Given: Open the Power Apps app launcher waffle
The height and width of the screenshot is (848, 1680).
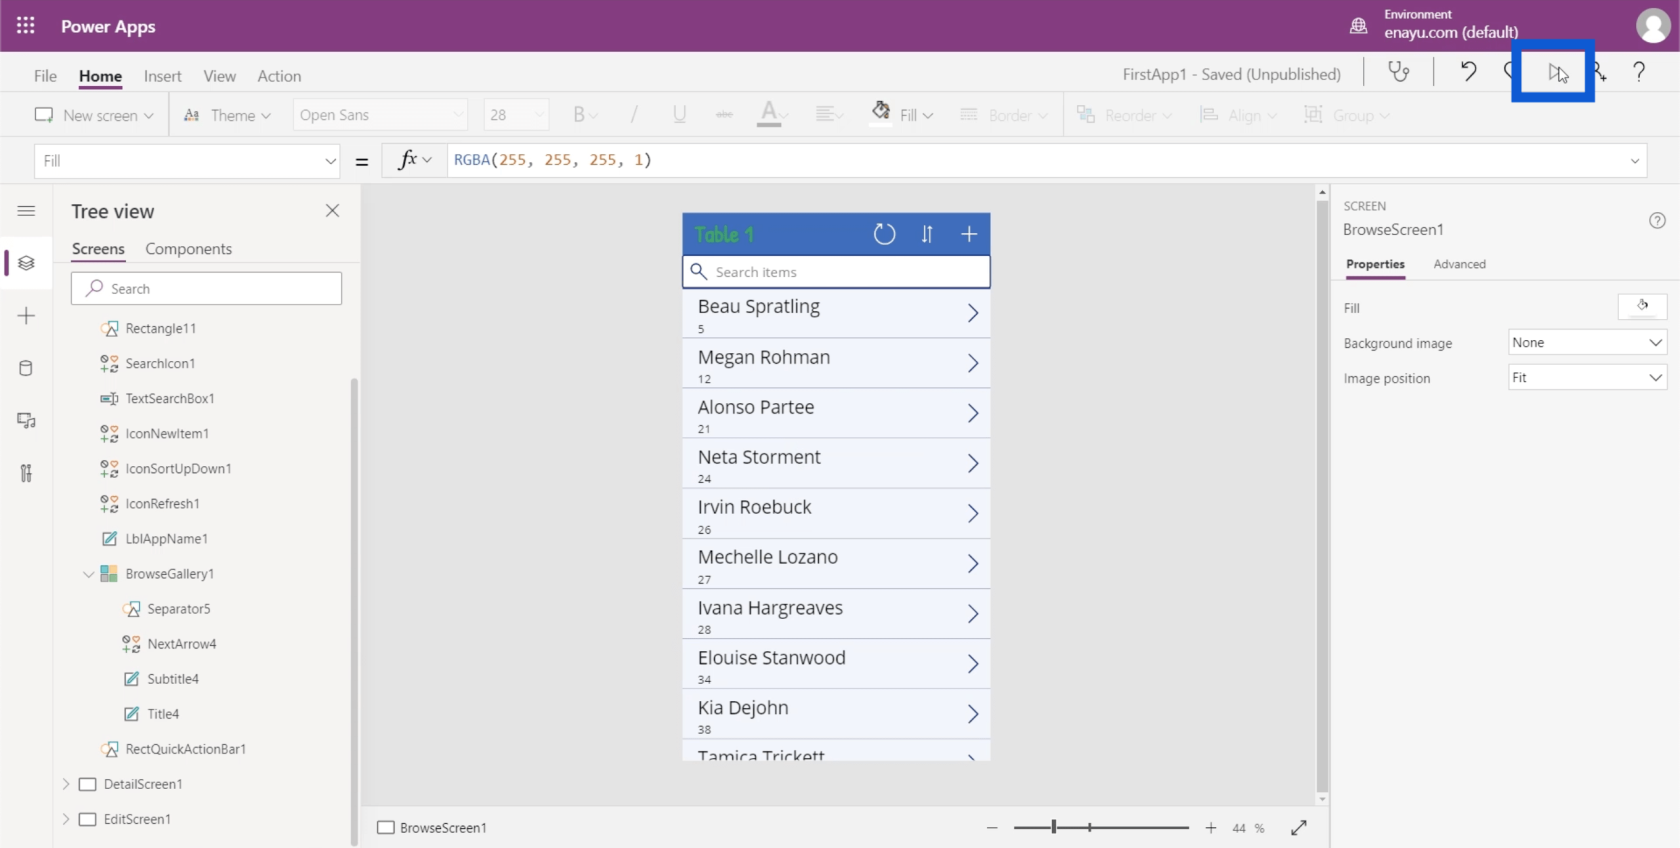Looking at the screenshot, I should [26, 26].
